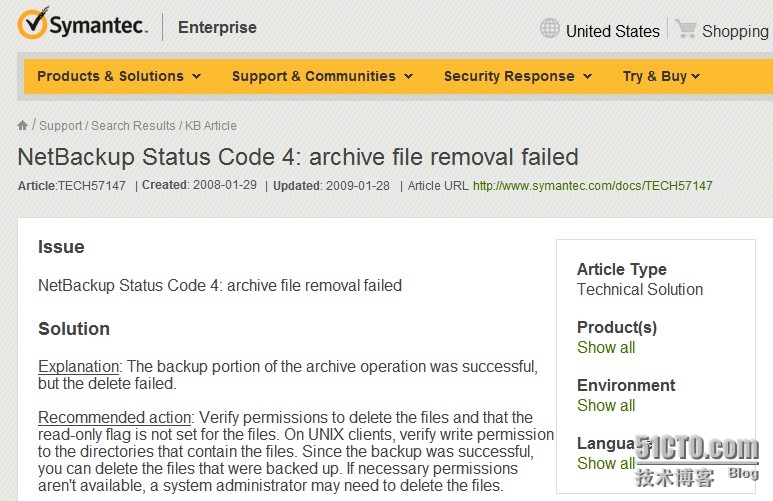Click the Symantec wordmark text
Viewport: 773px width, 501px height.
(x=99, y=27)
